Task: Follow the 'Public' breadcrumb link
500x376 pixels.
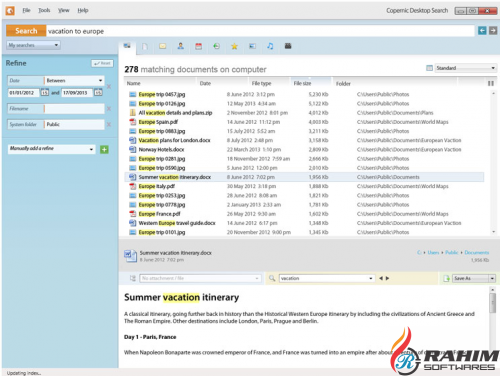Action: (x=452, y=252)
